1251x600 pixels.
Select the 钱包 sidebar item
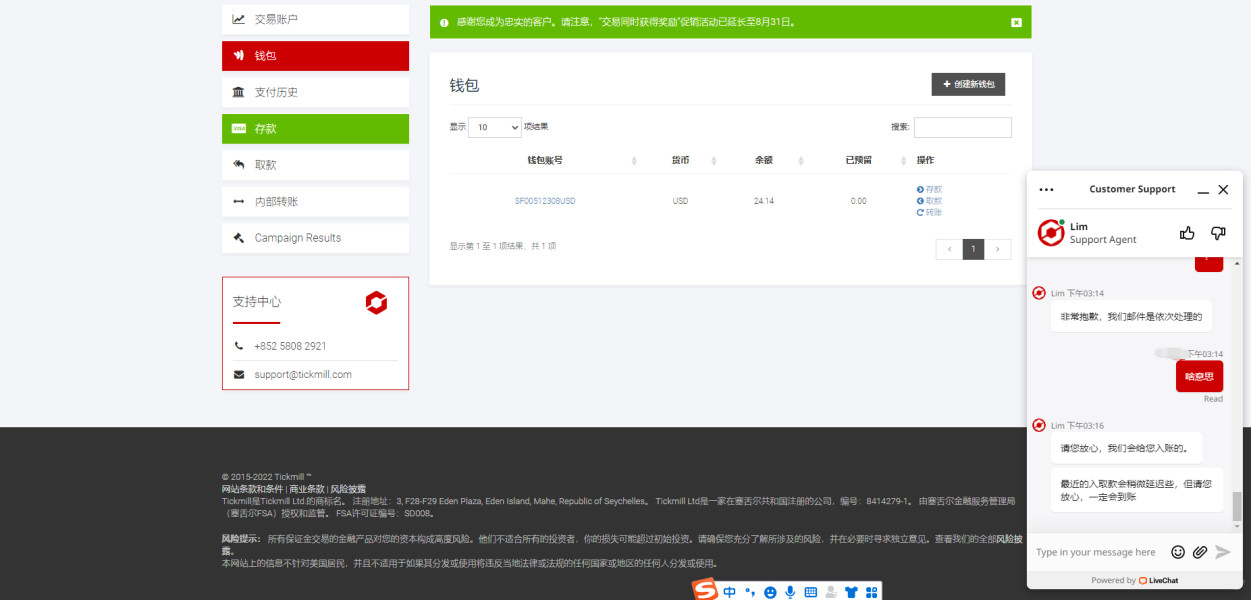[x=315, y=56]
